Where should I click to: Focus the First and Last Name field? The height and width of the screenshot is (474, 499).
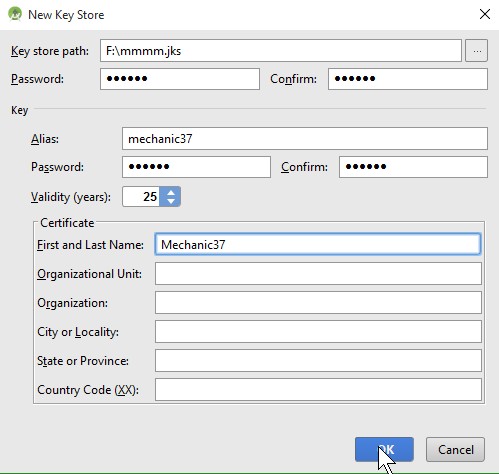[318, 244]
